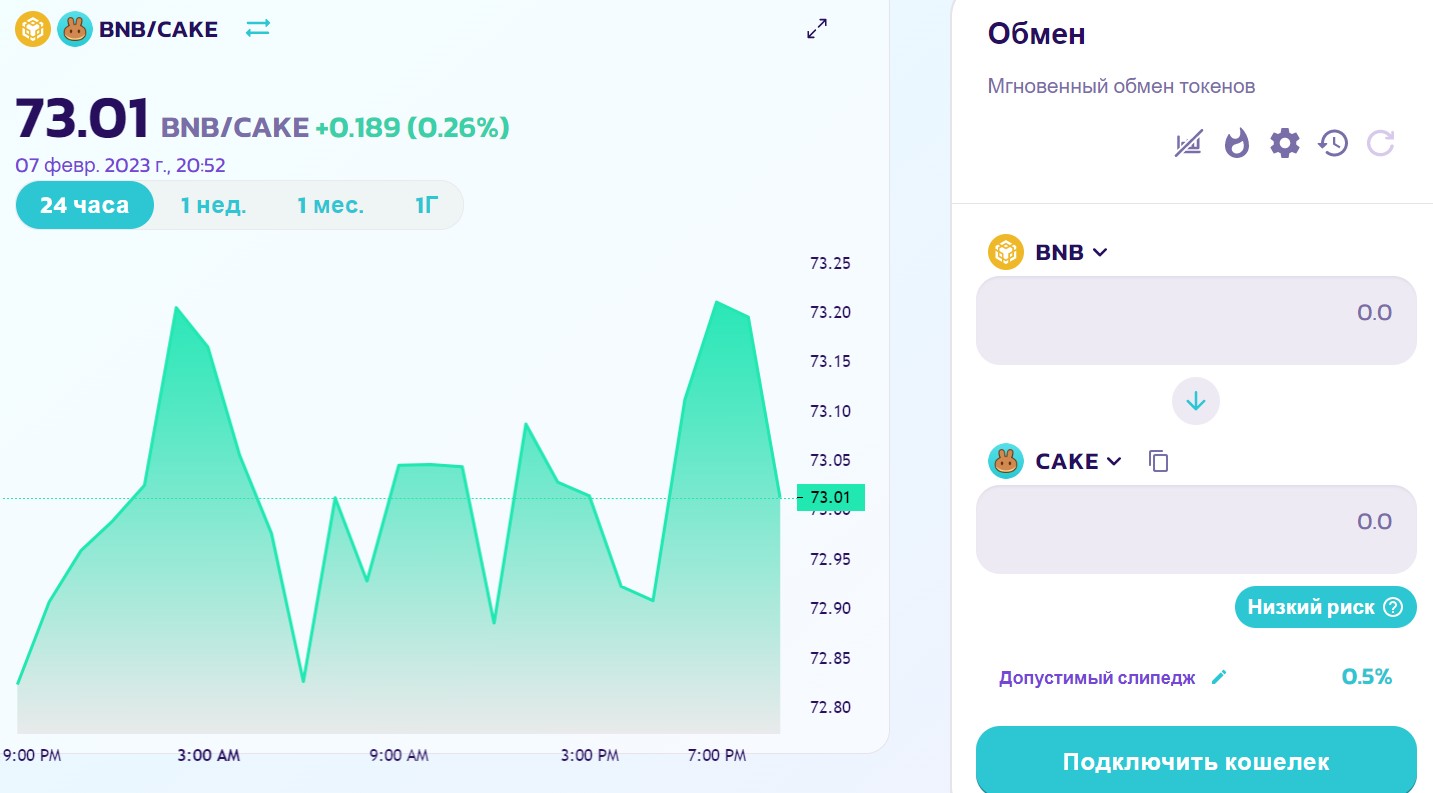
Task: Switch the chart to 1 мес.
Action: pos(330,206)
